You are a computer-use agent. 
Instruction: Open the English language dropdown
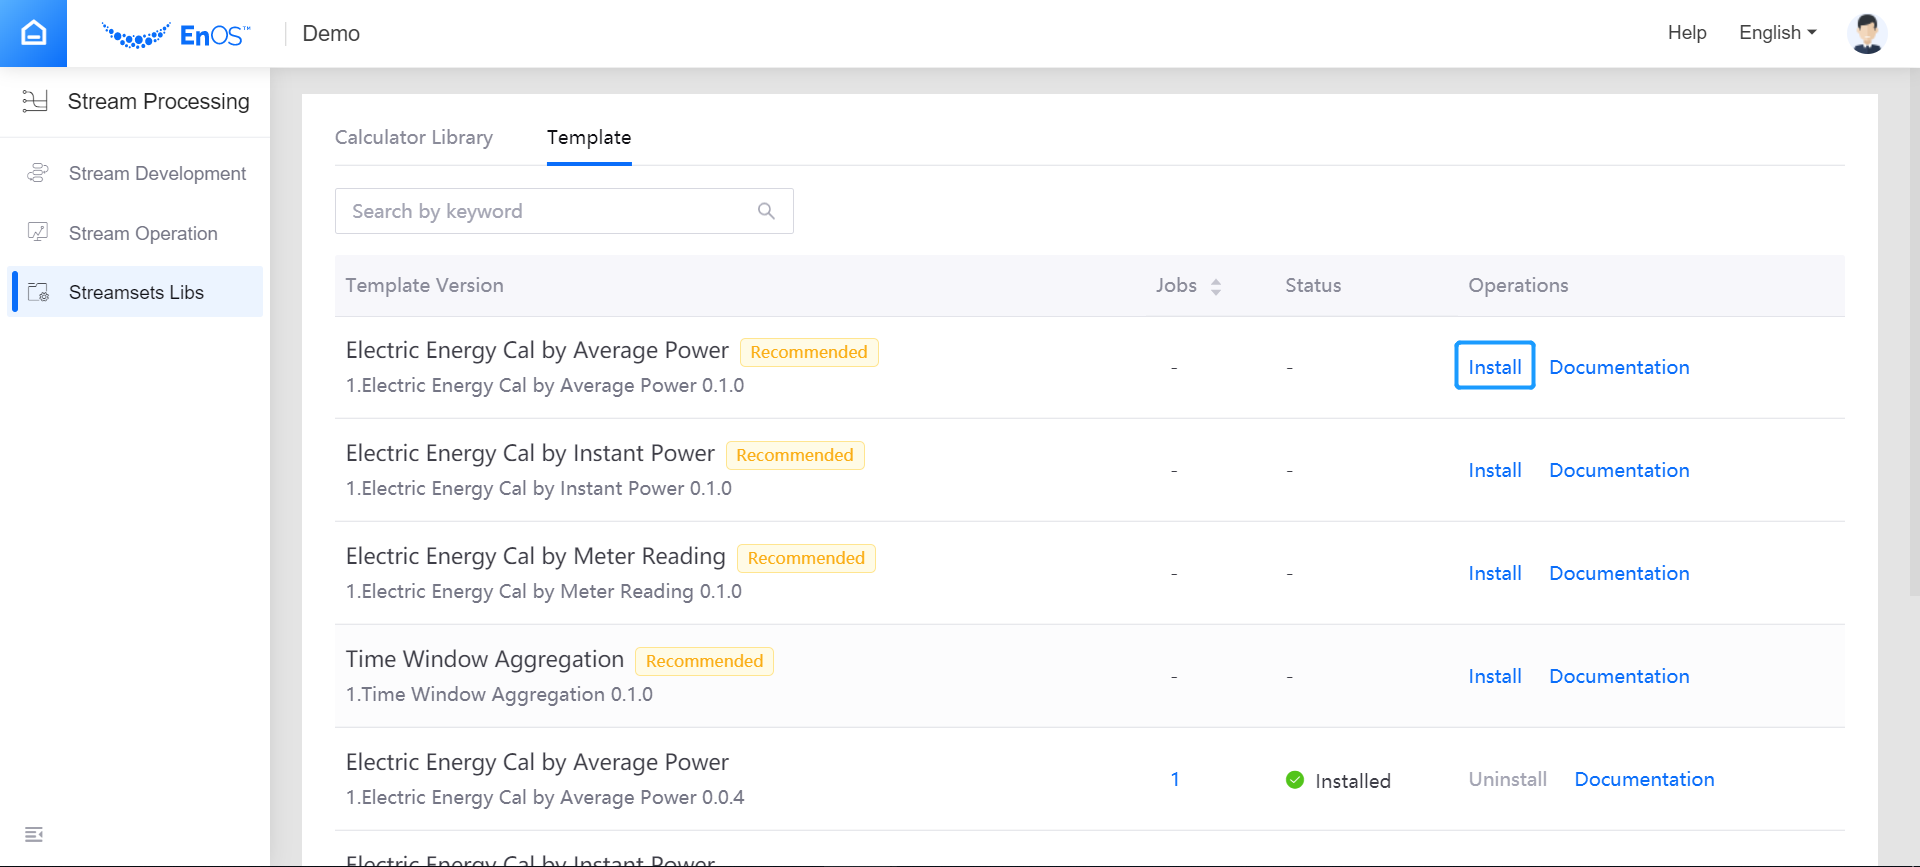tap(1777, 33)
